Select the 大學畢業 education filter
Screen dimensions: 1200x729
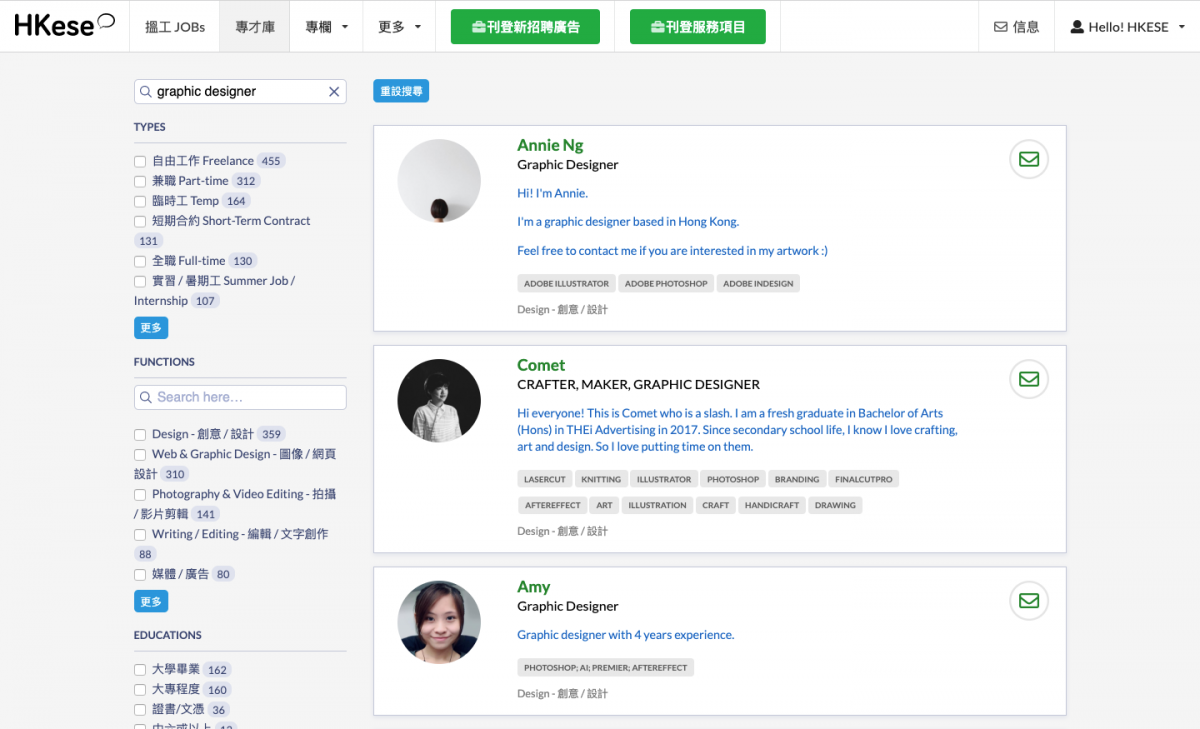tap(141, 670)
